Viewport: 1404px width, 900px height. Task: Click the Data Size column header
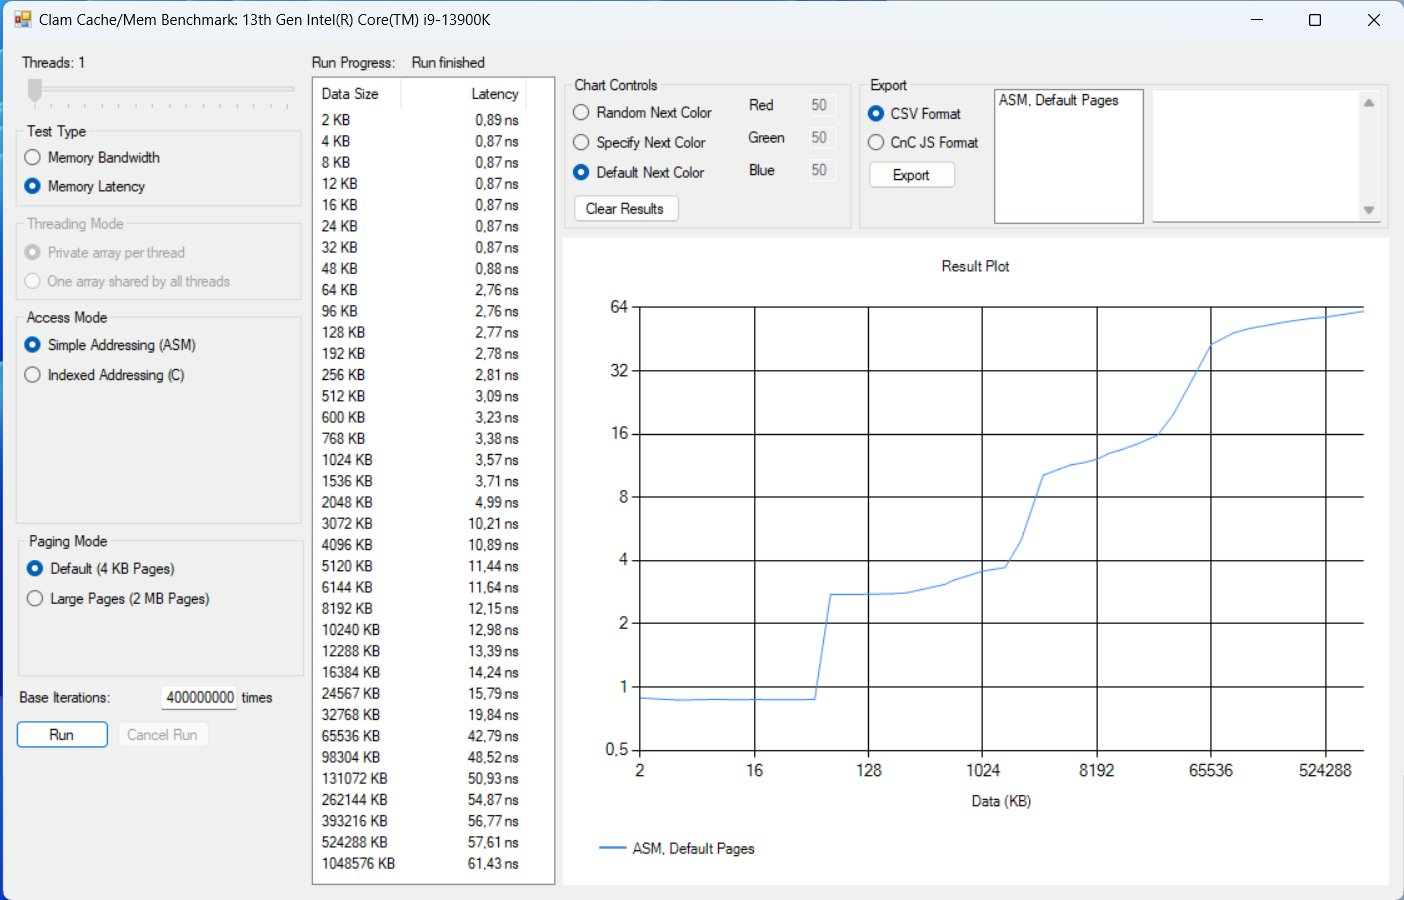coord(357,93)
